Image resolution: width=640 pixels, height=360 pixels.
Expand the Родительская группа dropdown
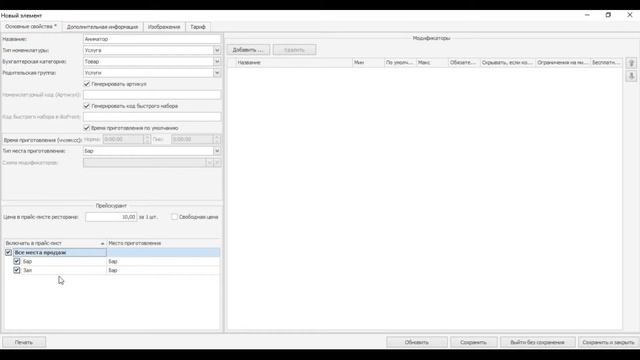point(217,73)
